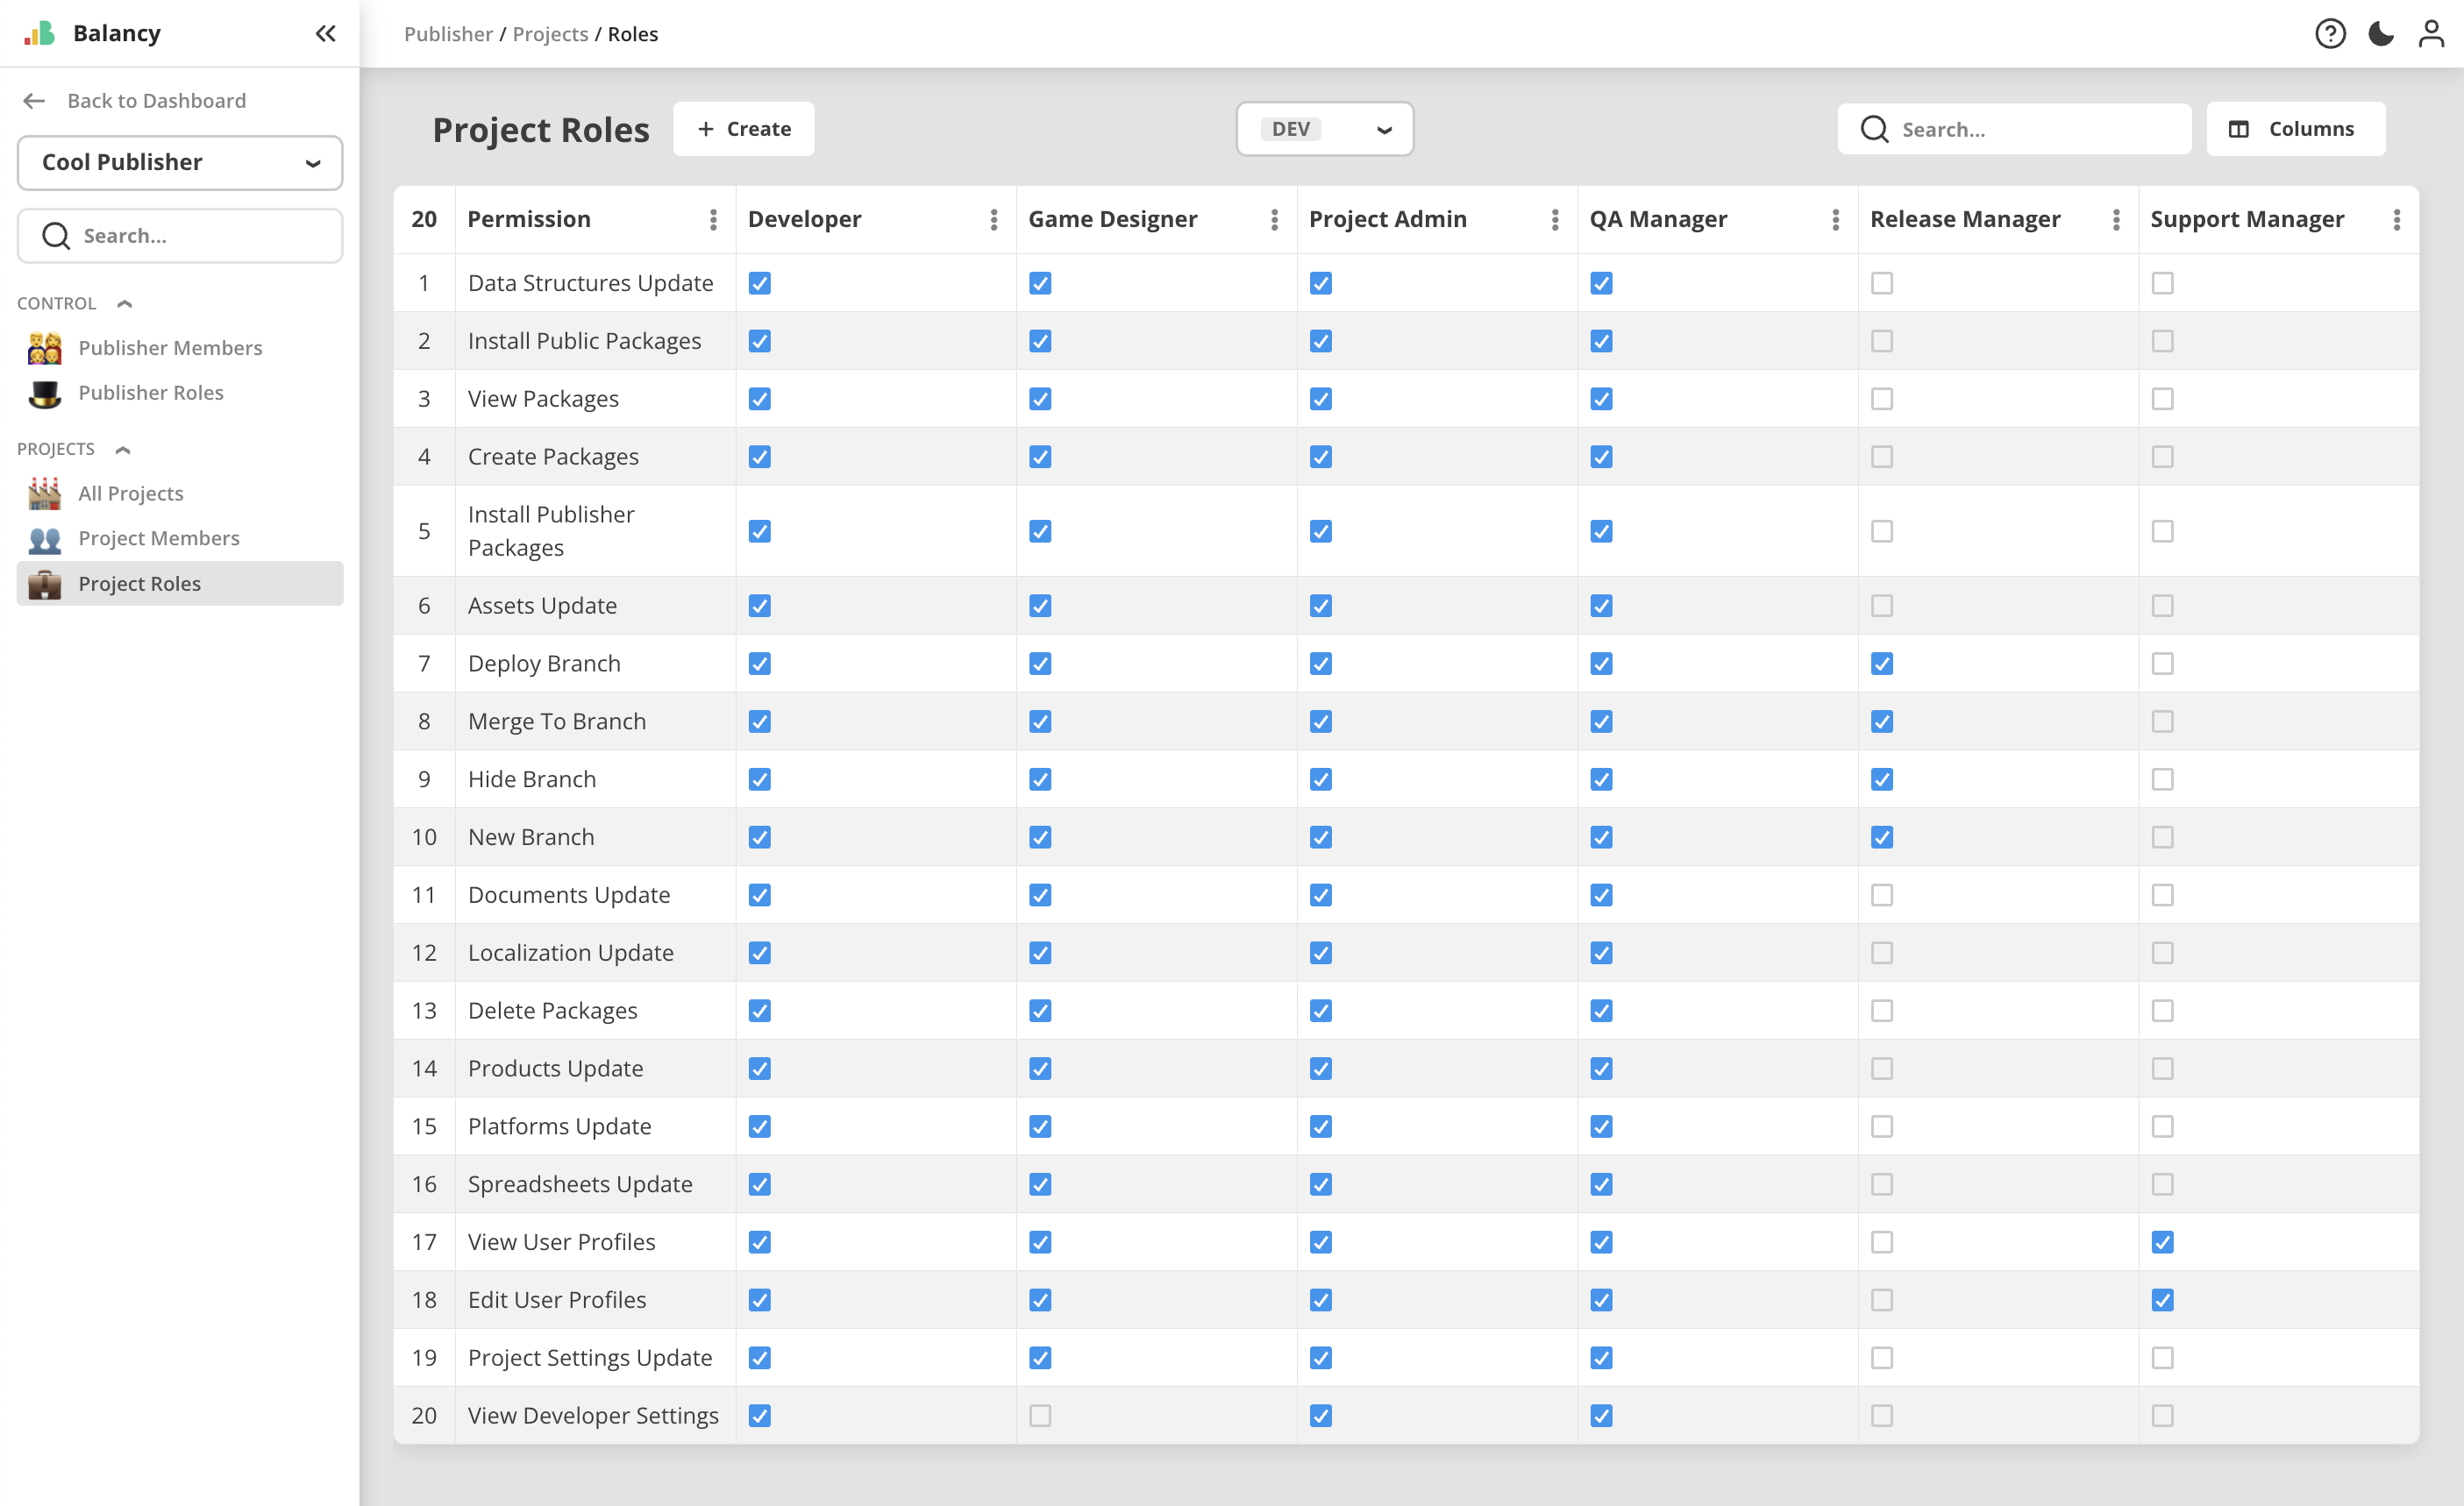Grant Data Structures Update to Support Manager

click(x=2163, y=283)
